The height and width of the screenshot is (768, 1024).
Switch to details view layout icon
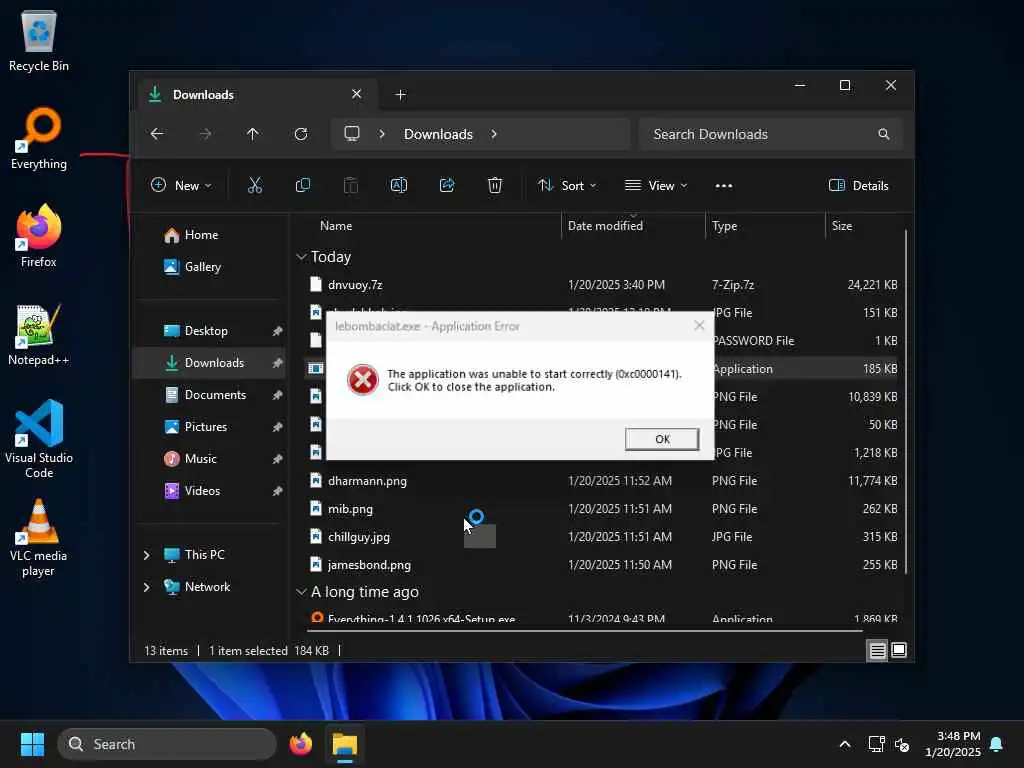pos(877,650)
